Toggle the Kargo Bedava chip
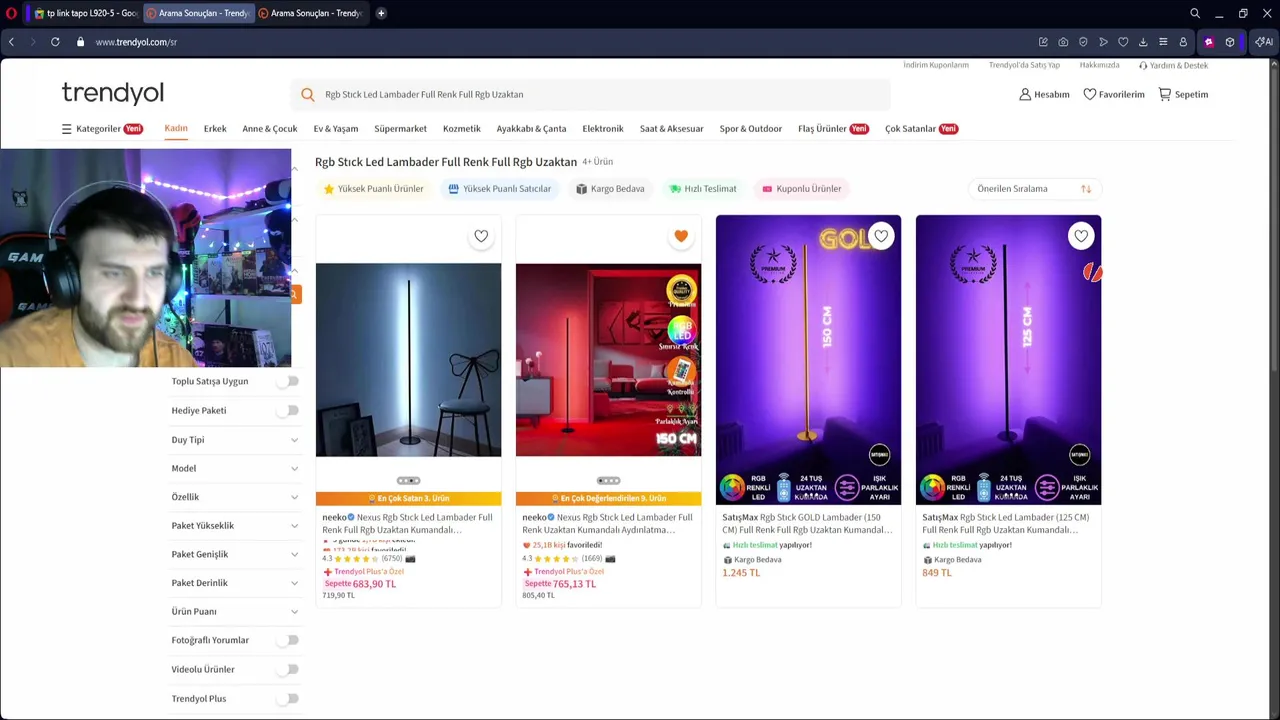 click(610, 188)
